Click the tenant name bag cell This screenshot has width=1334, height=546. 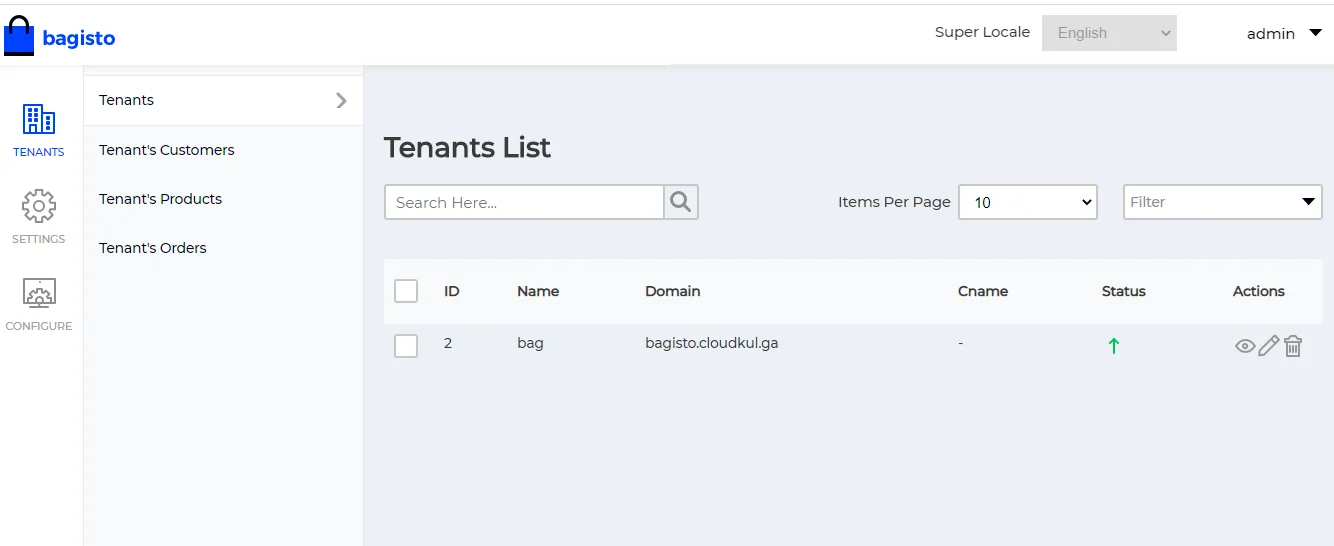[530, 343]
